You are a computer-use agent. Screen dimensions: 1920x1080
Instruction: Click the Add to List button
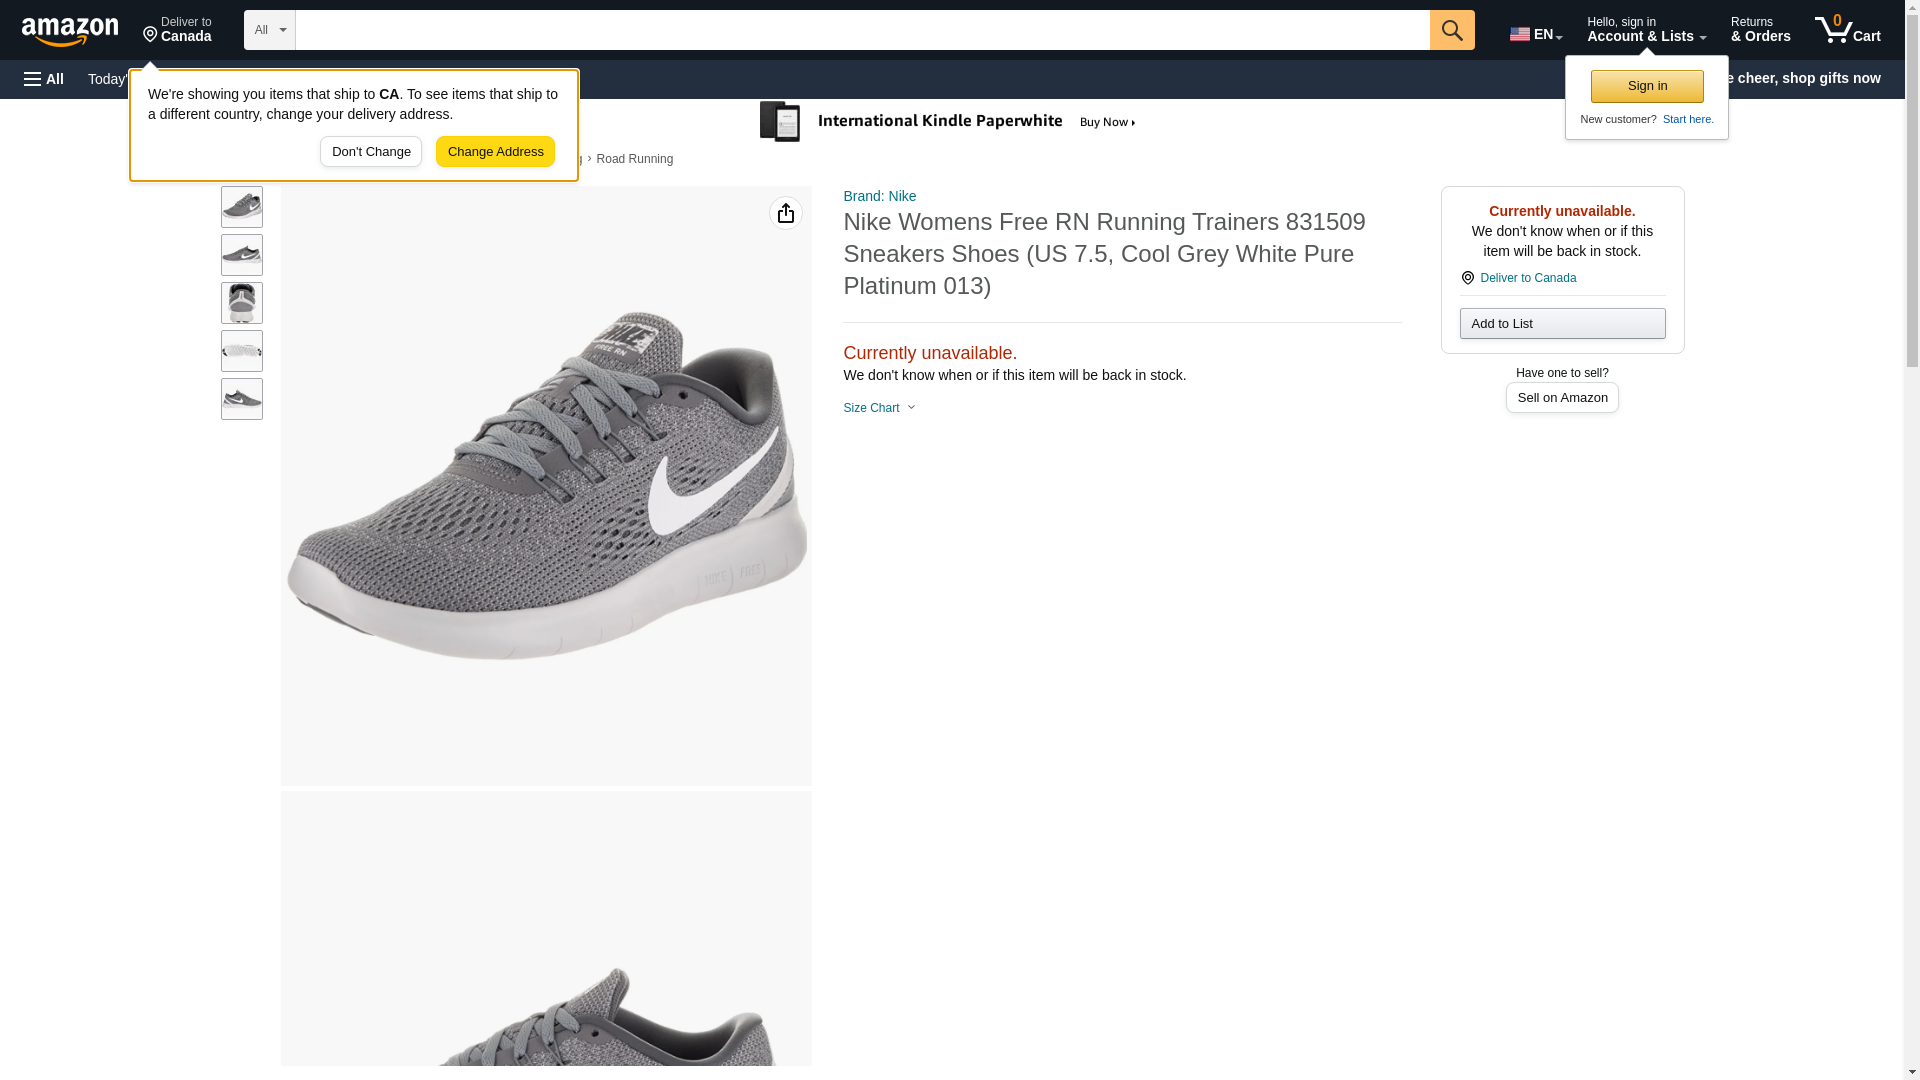coord(1561,323)
